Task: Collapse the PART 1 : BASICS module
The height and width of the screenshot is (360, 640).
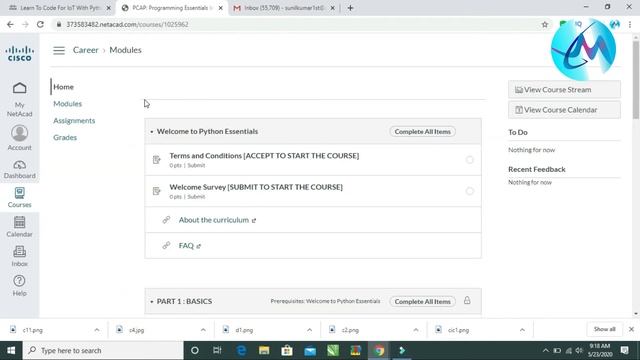Action: pos(151,302)
